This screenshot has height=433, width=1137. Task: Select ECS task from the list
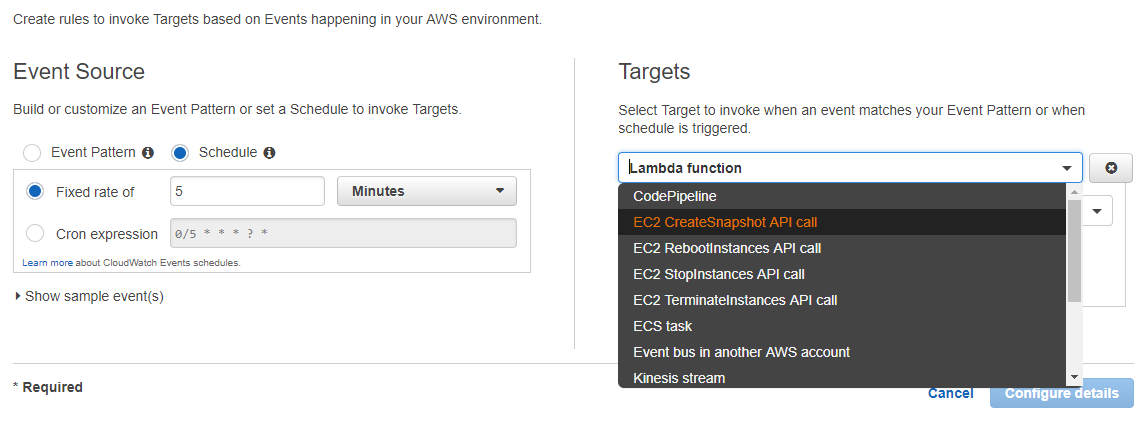663,326
